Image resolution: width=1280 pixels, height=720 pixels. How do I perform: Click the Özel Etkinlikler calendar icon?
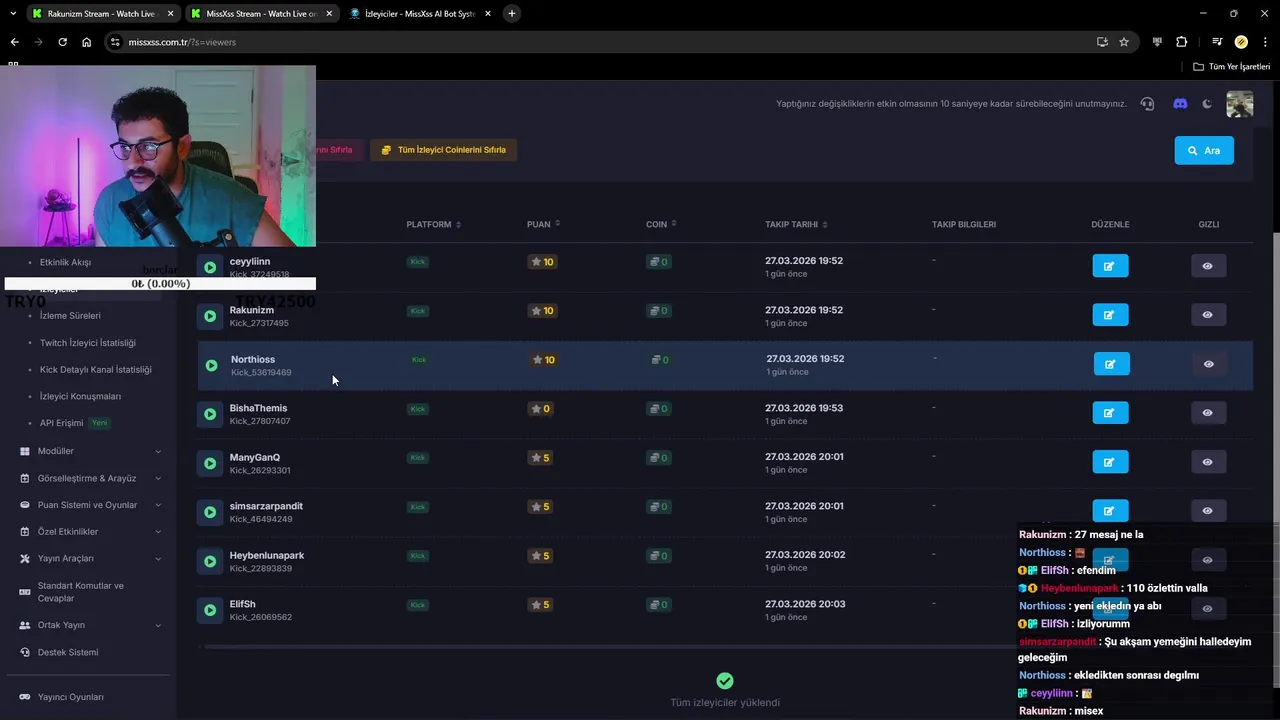pos(25,532)
